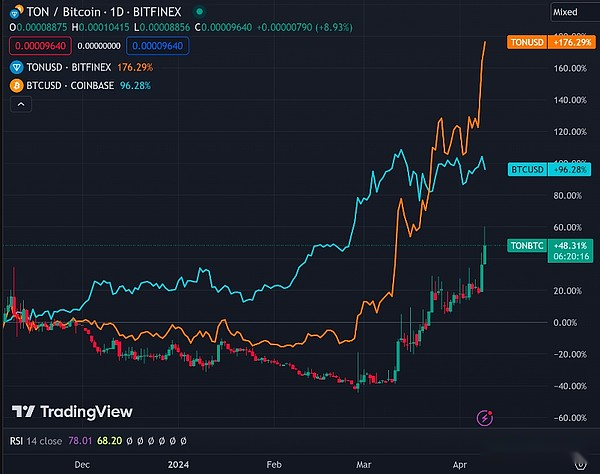Click the 160.00% price axis label
Viewport: 600px width, 474px height.
coord(570,68)
